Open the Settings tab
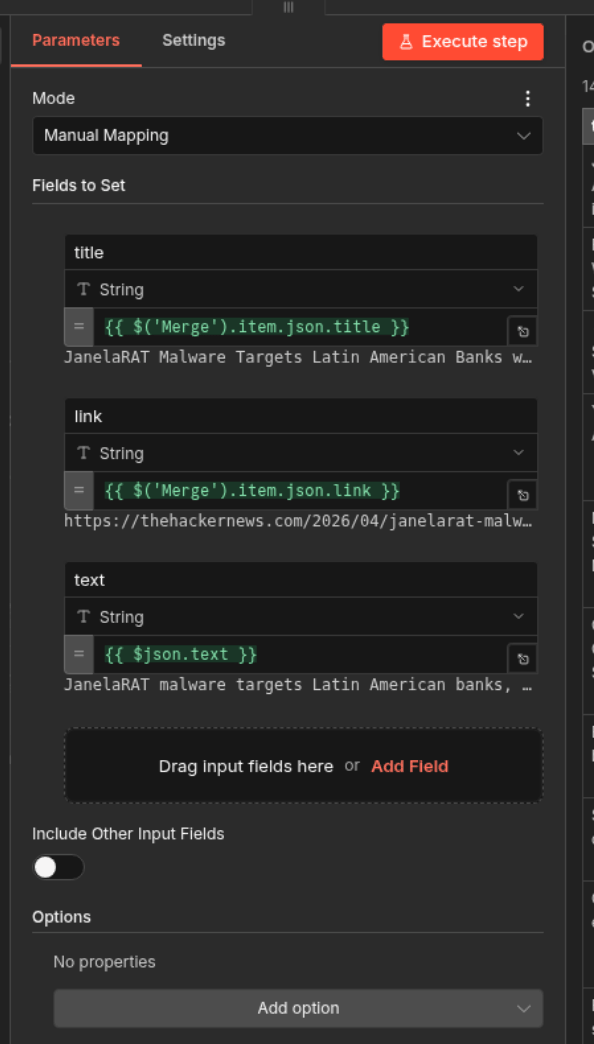This screenshot has height=1044, width=594. (x=194, y=41)
